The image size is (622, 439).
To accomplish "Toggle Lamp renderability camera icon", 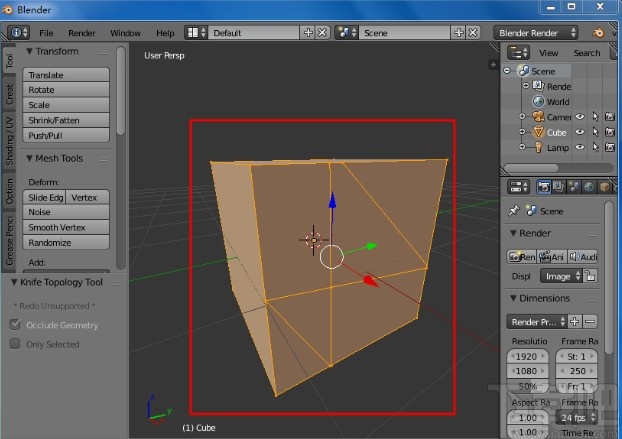I will pos(610,148).
